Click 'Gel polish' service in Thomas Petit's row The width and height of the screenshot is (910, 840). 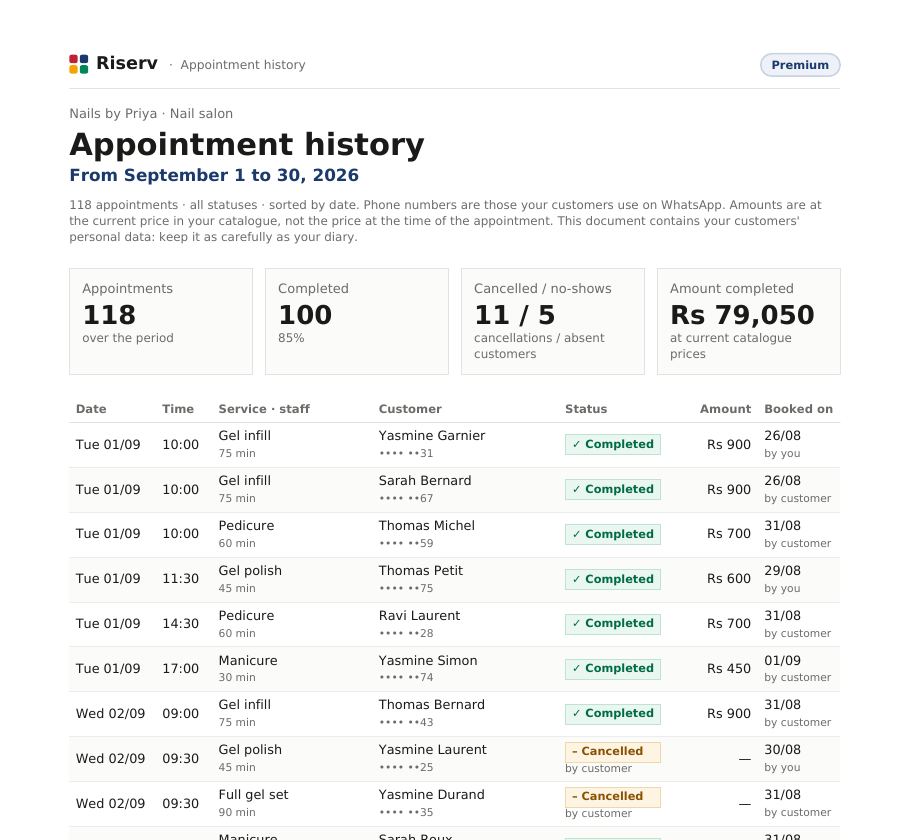(x=250, y=571)
